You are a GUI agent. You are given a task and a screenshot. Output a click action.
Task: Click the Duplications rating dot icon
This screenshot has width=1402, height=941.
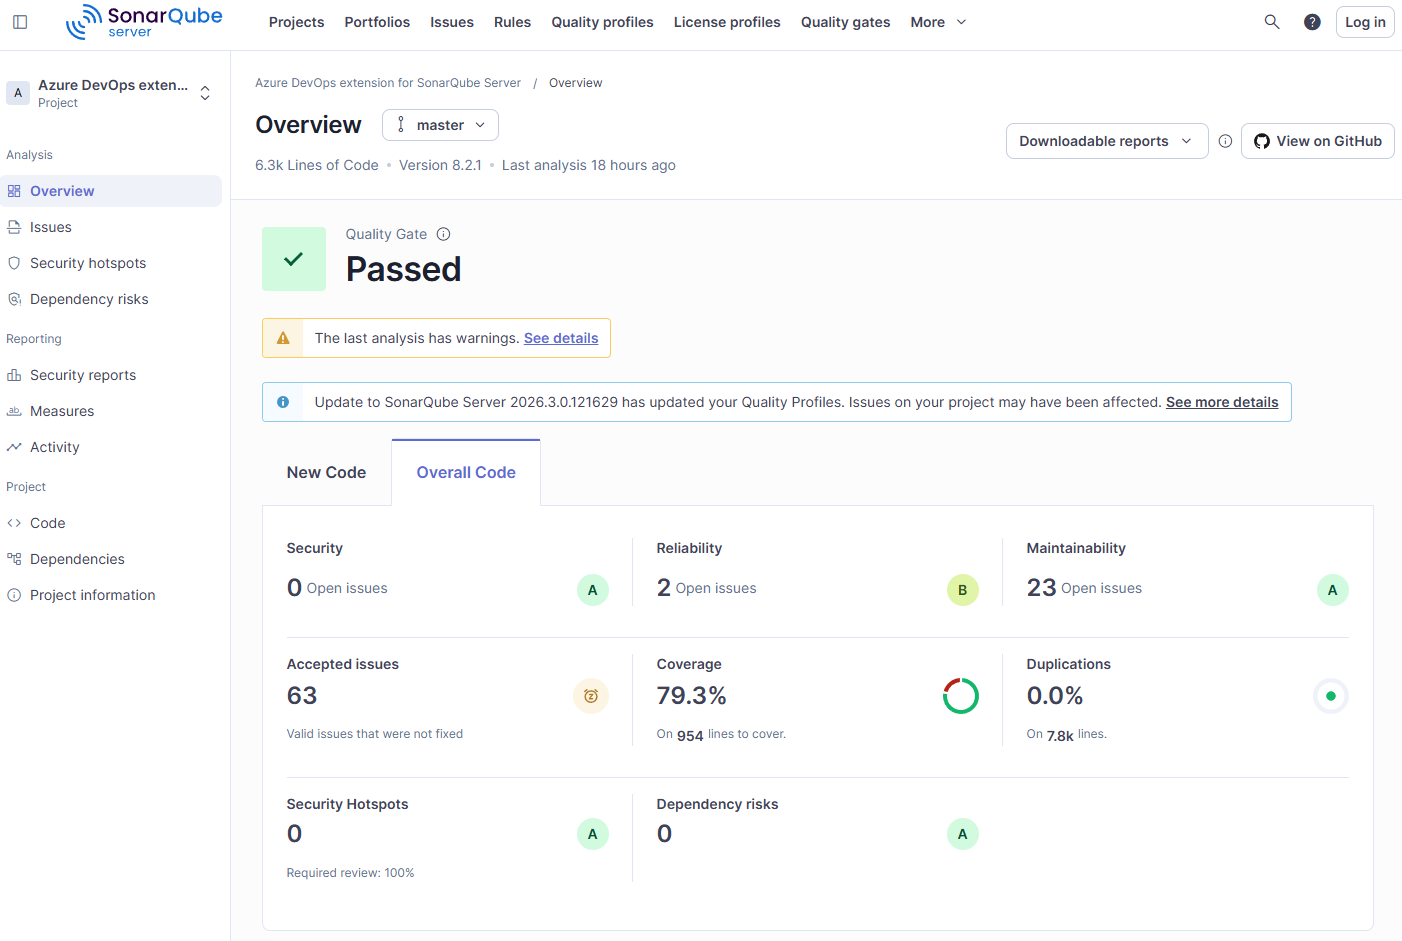pos(1331,696)
